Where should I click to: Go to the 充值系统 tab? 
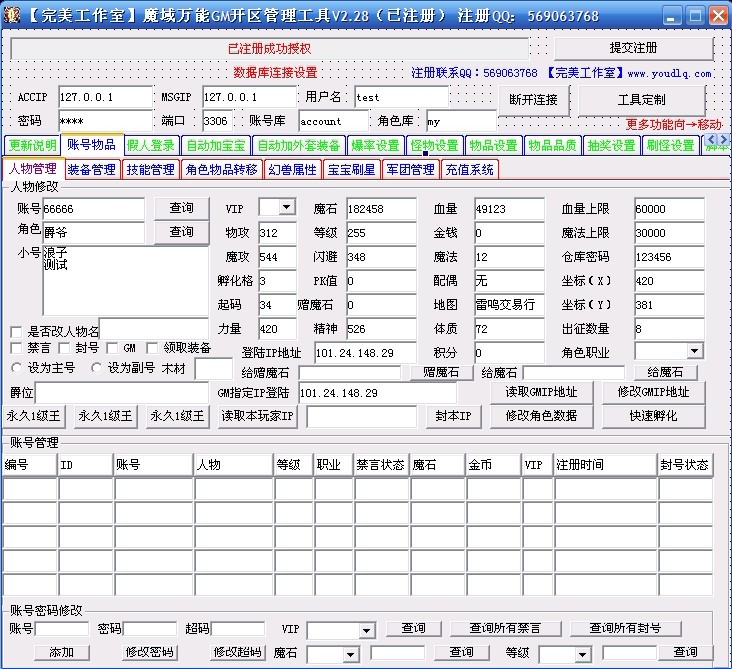[x=469, y=170]
